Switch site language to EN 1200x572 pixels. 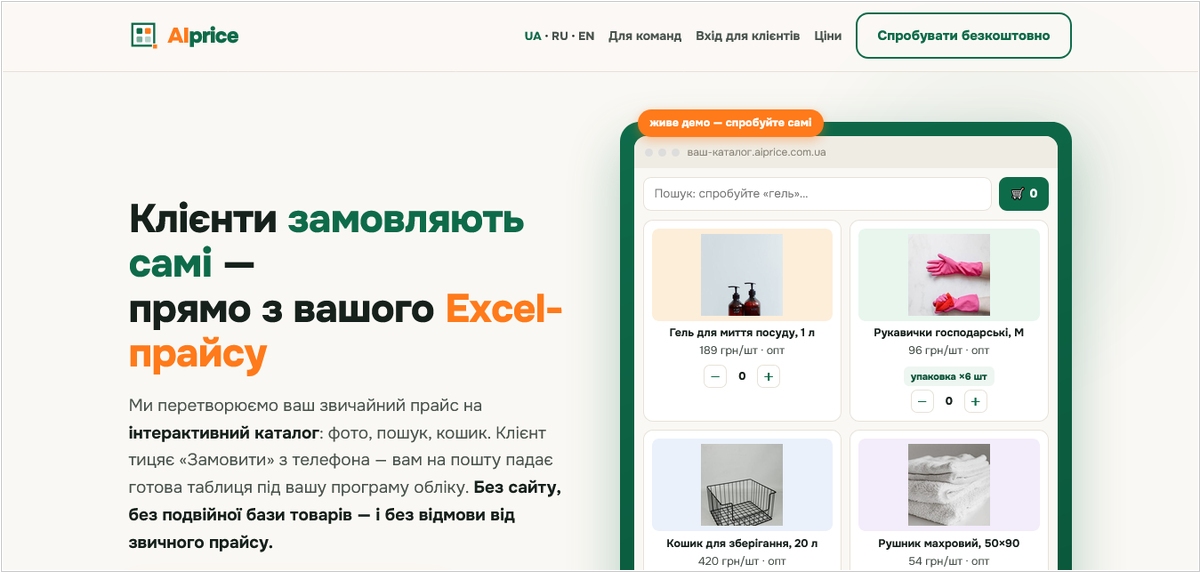coord(586,36)
